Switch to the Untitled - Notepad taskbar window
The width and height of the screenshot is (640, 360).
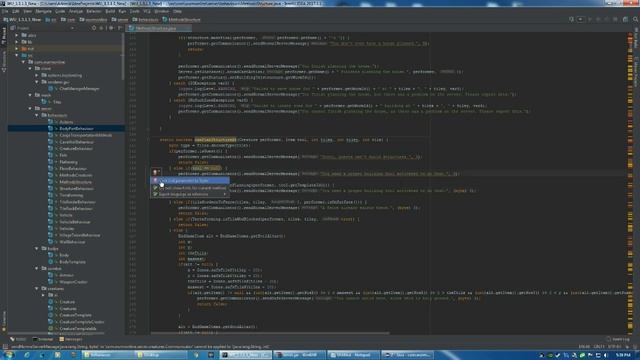(x=353, y=355)
